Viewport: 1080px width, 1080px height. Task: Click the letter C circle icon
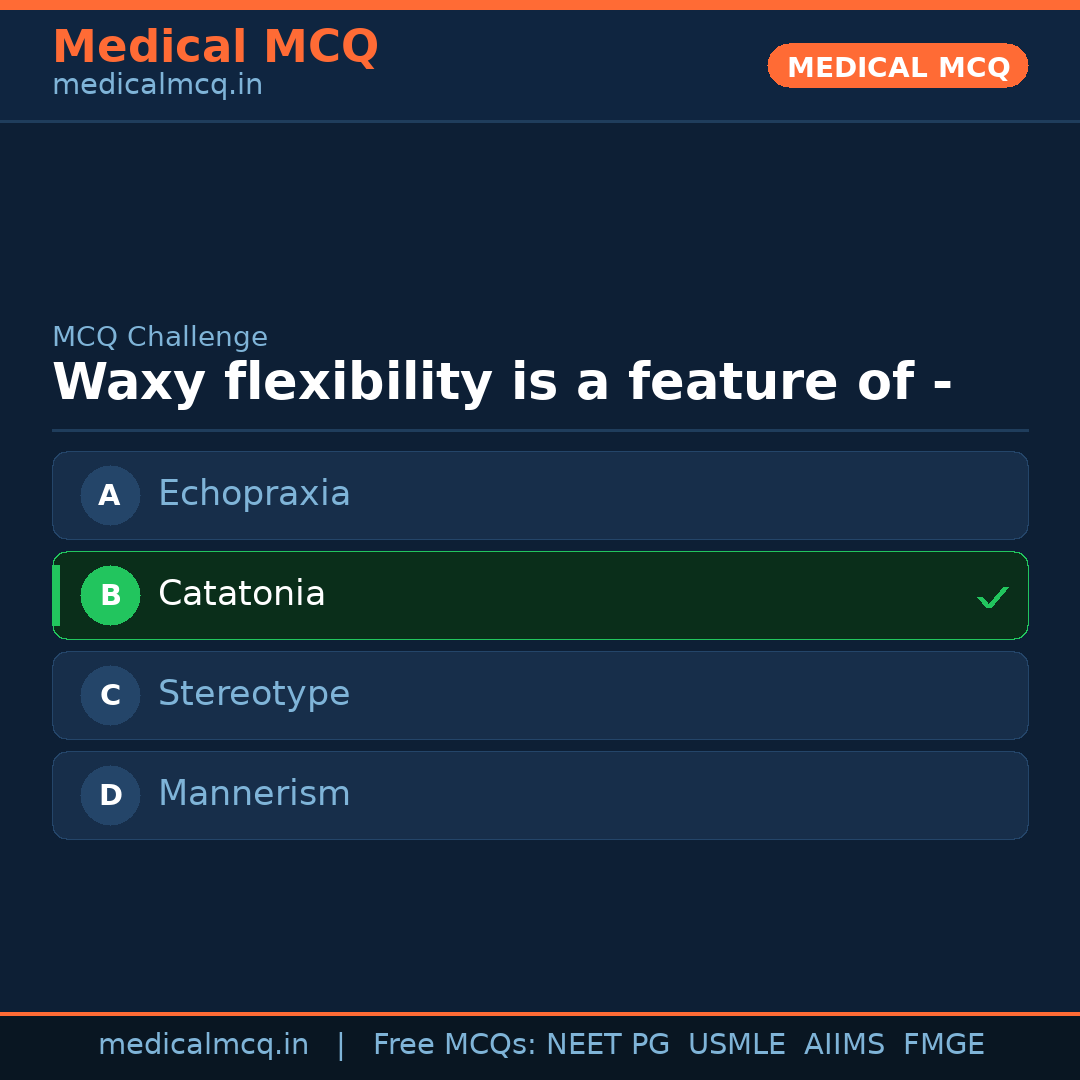pyautogui.click(x=110, y=695)
